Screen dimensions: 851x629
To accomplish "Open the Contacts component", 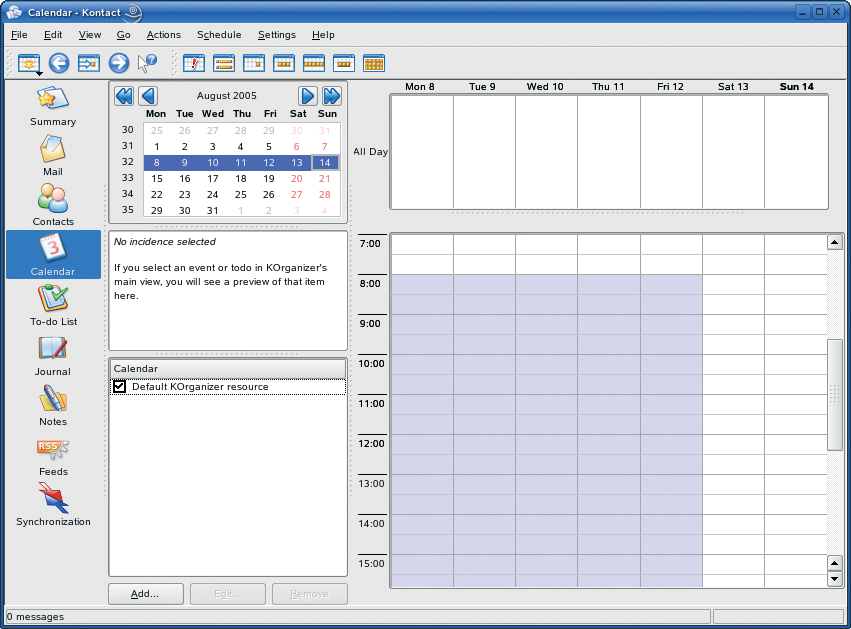I will [53, 205].
